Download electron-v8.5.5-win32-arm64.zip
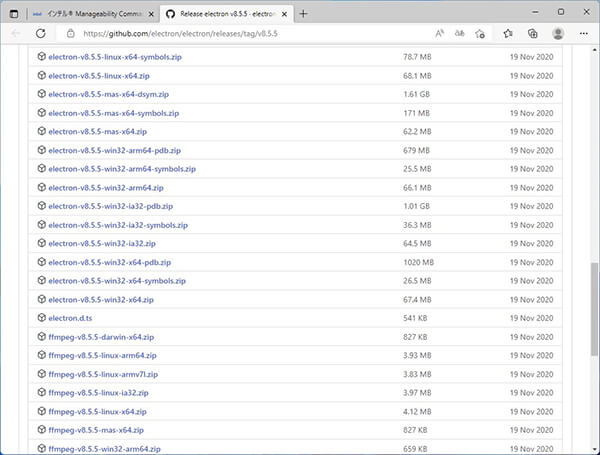Image resolution: width=600 pixels, height=455 pixels. coord(106,188)
